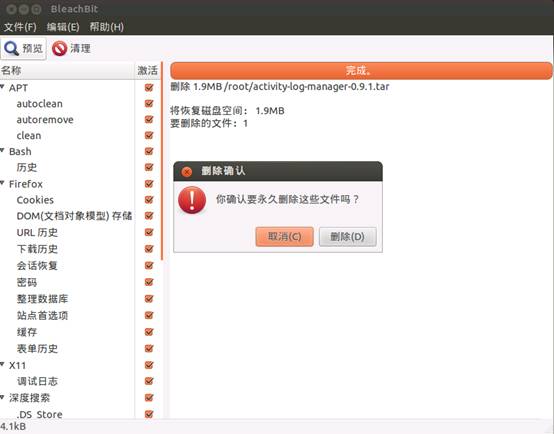Click the 要删除的文件: 1 line
The width and height of the screenshot is (554, 434).
coord(209,123)
